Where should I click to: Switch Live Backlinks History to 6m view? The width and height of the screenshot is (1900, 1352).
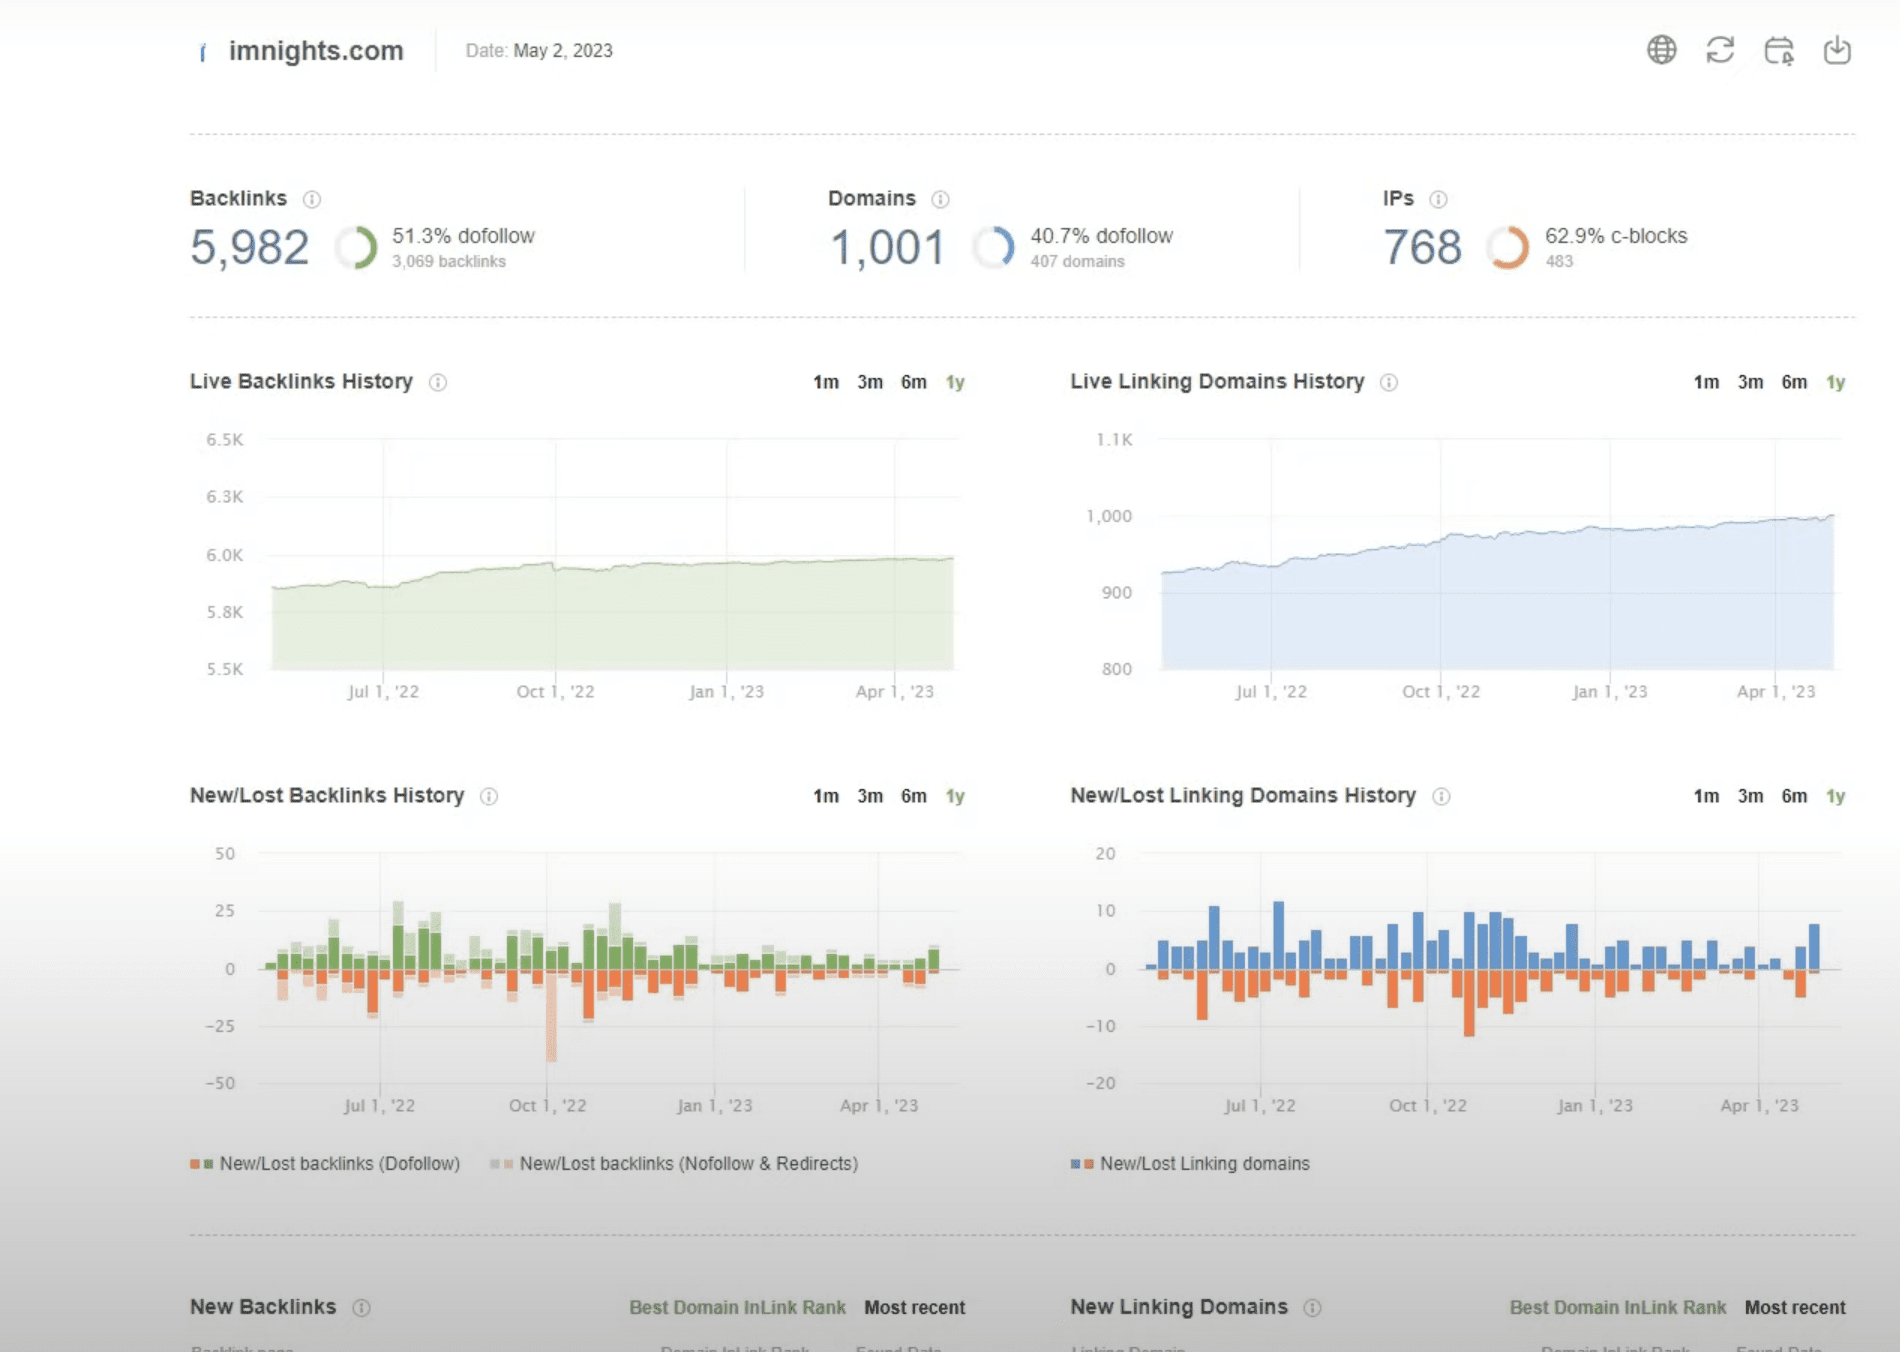(913, 382)
